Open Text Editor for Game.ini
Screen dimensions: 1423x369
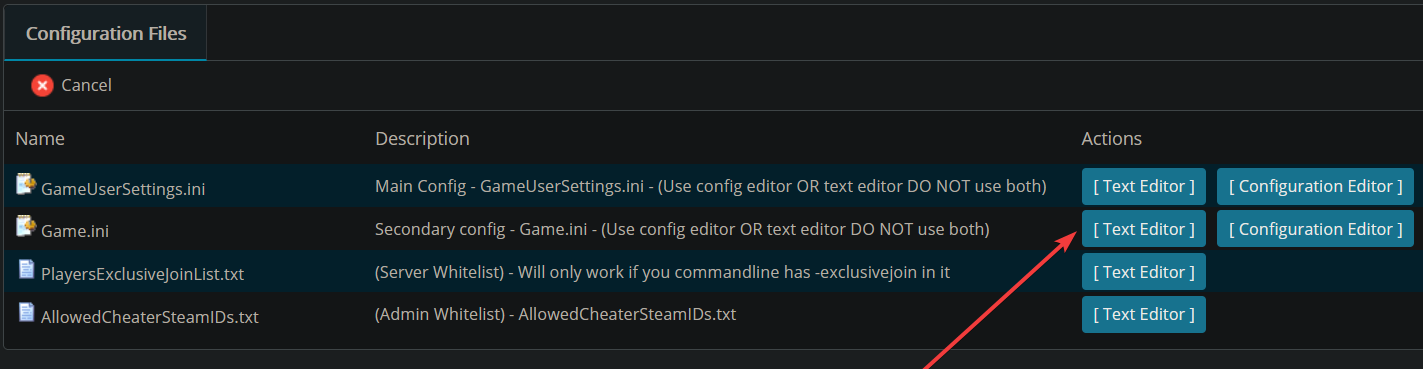click(x=1144, y=229)
